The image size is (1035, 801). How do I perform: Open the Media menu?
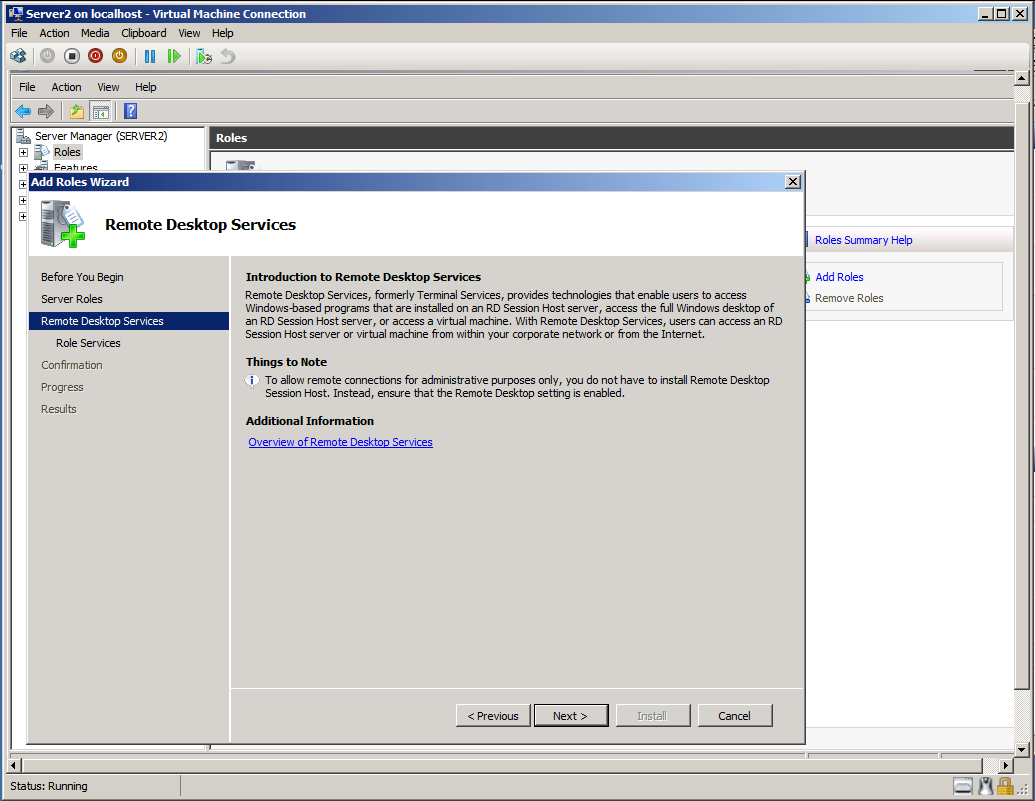[x=95, y=33]
